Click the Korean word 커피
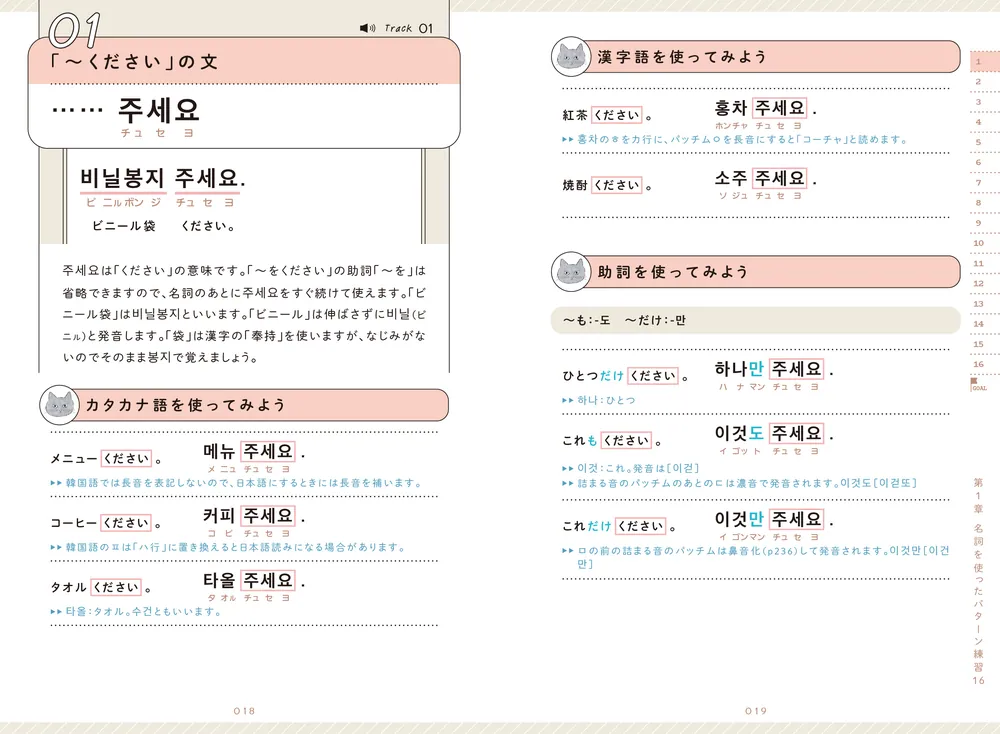 click(x=219, y=516)
